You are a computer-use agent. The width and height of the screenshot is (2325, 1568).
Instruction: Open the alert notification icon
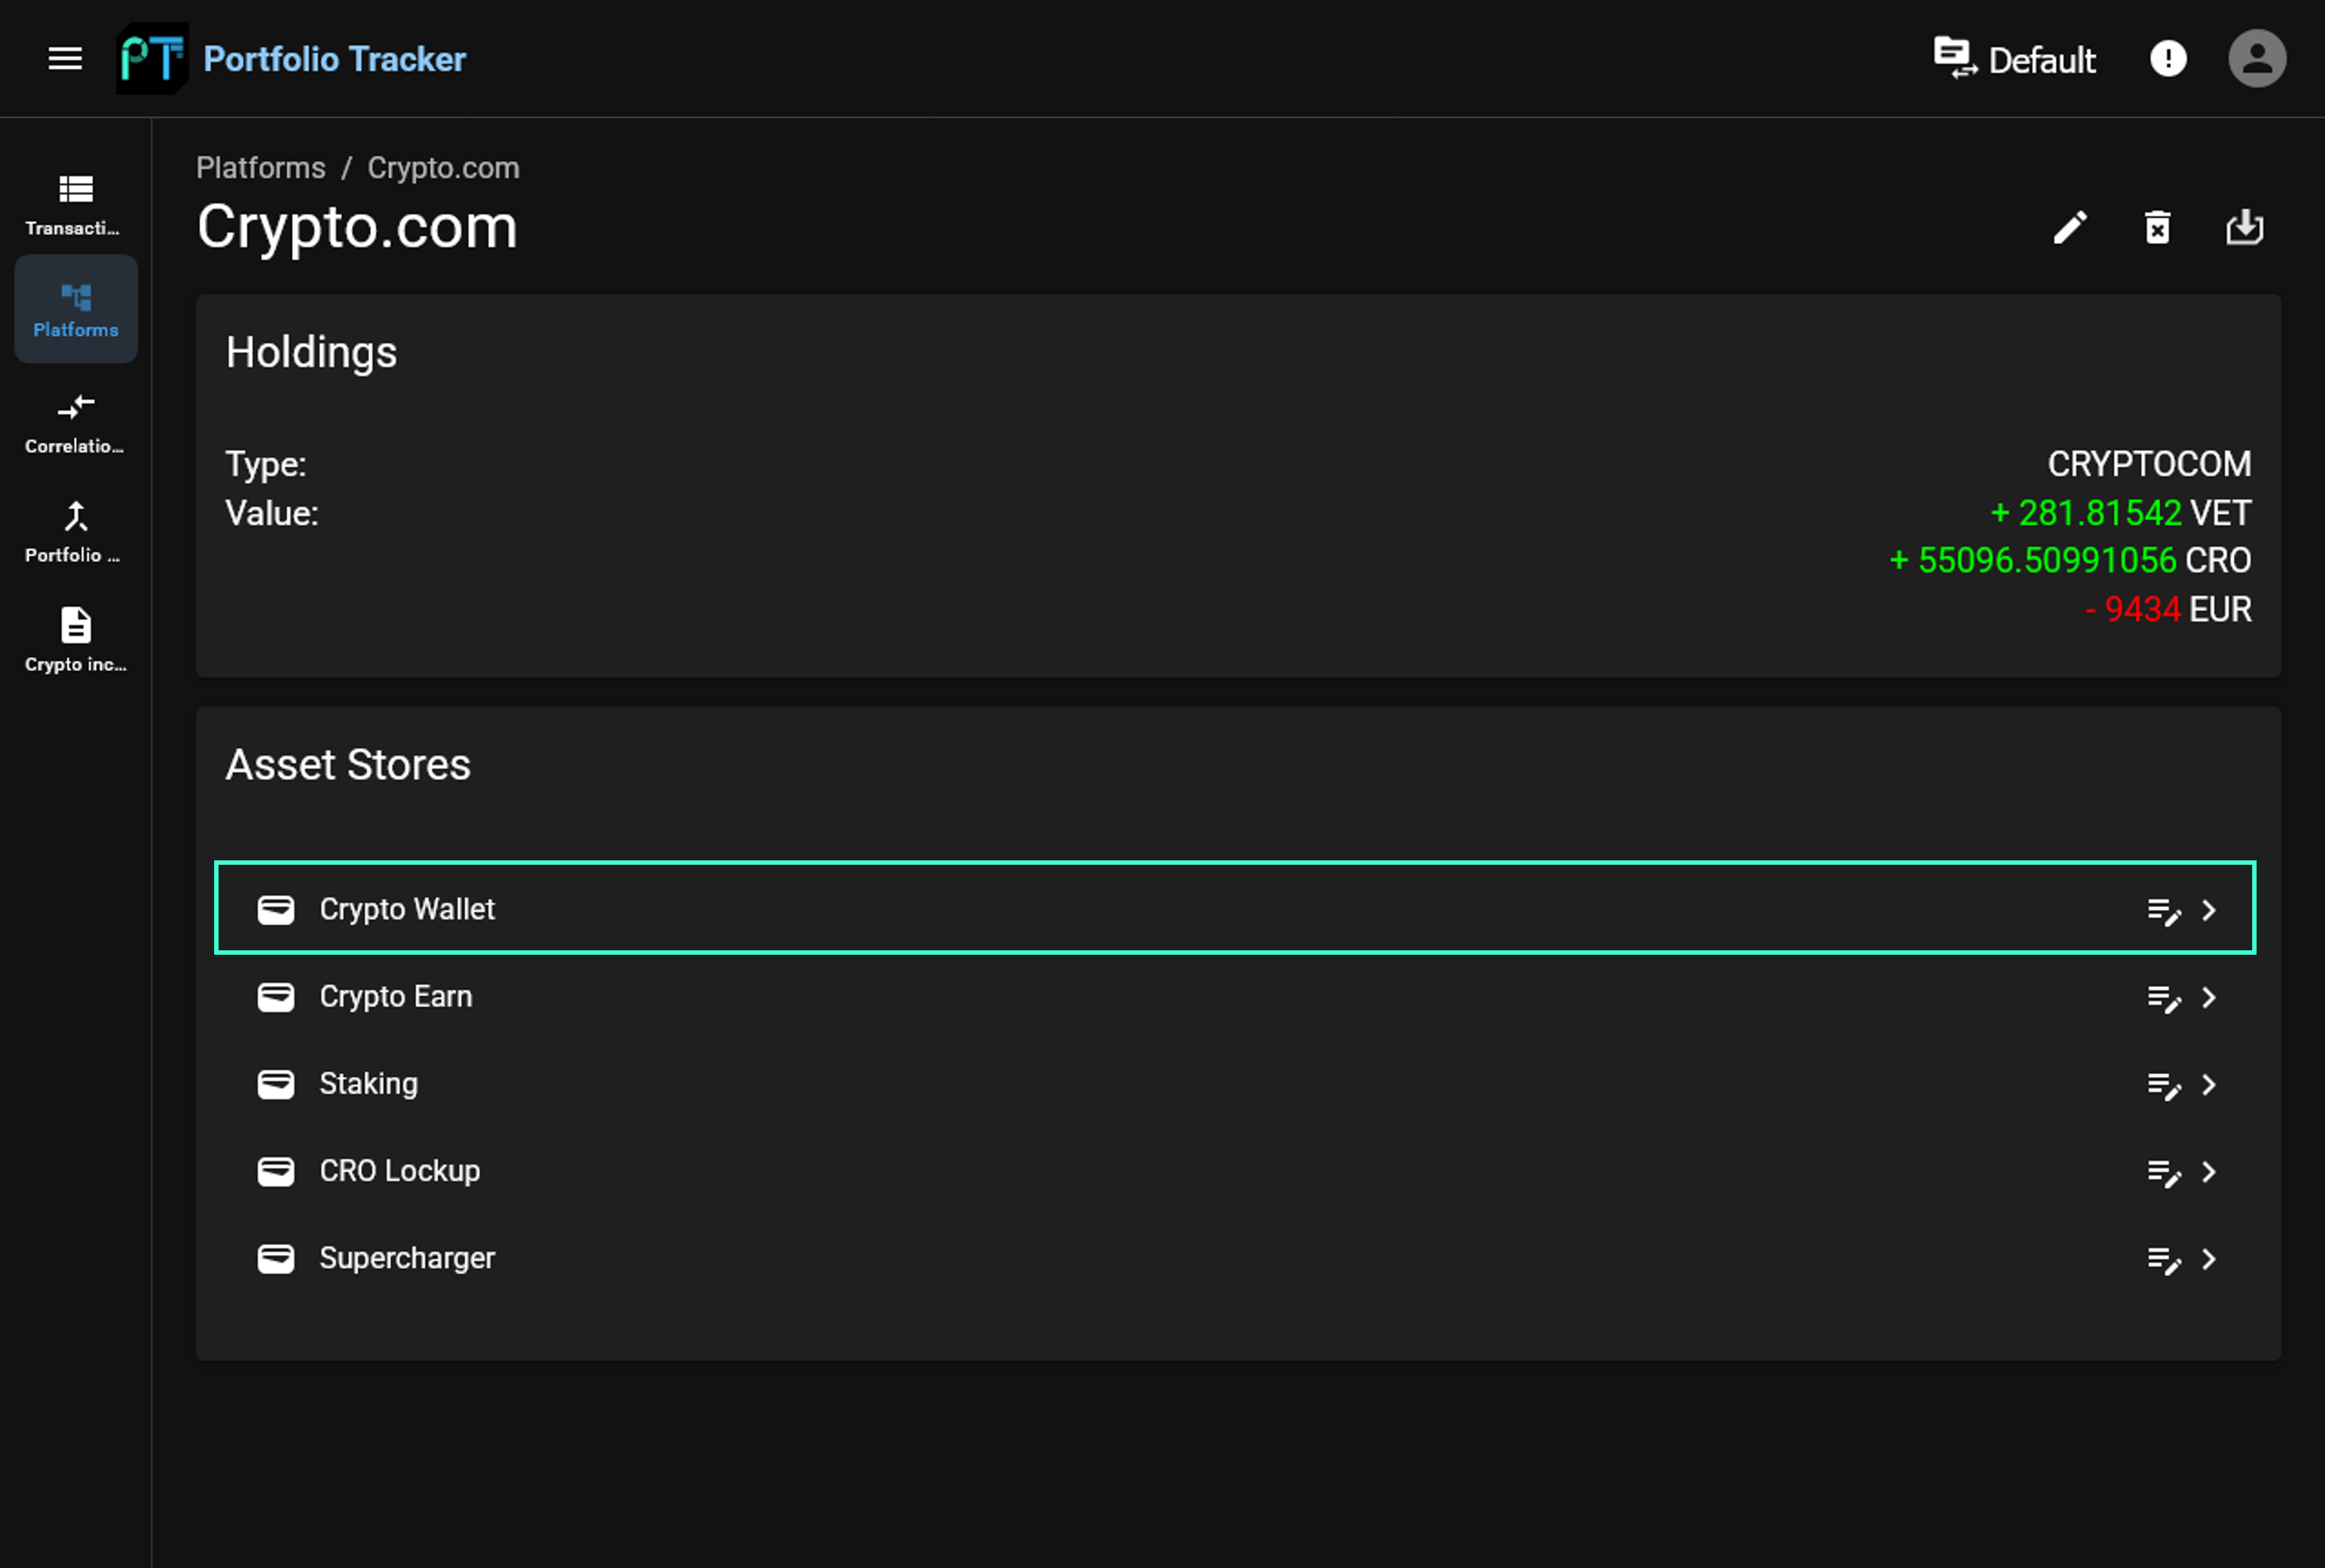[x=2168, y=59]
